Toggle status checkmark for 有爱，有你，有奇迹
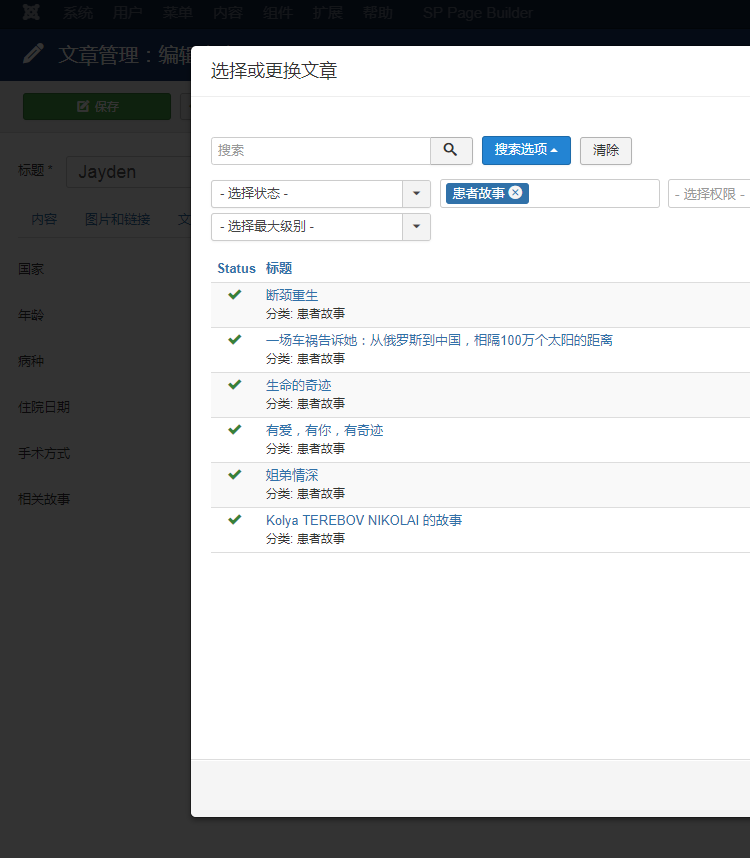Image resolution: width=750 pixels, height=858 pixels. [235, 430]
